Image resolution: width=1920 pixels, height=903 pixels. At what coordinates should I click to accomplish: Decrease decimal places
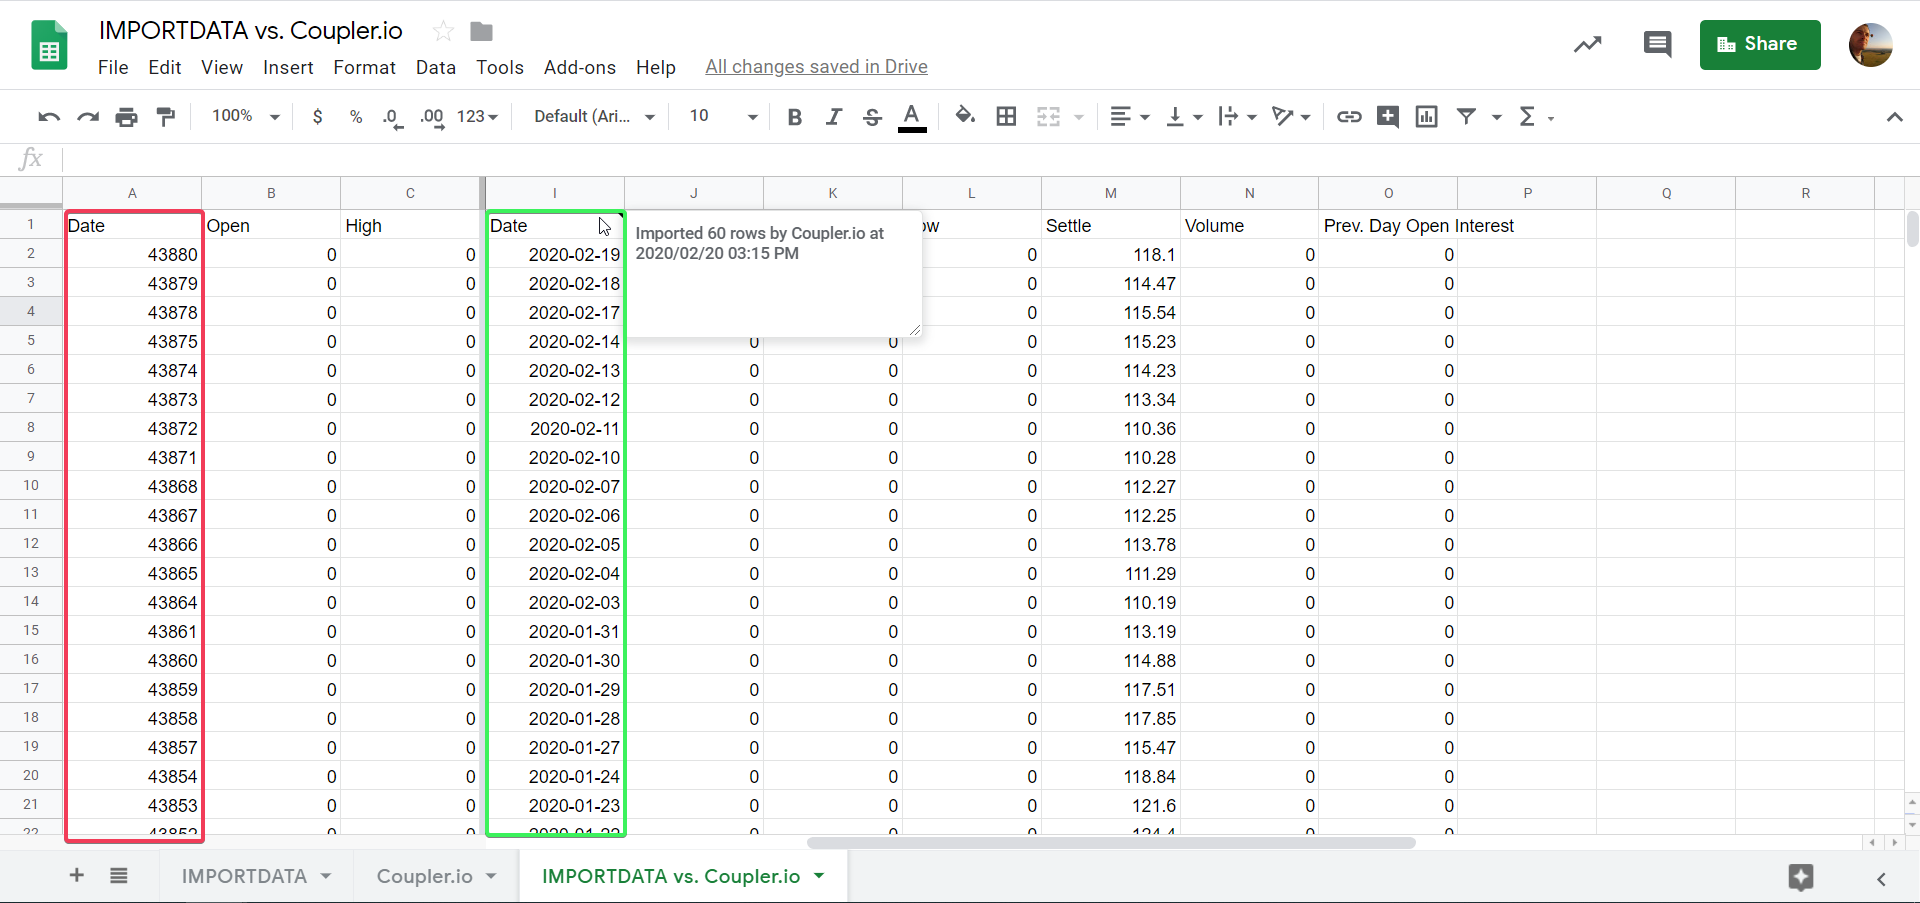pos(393,117)
